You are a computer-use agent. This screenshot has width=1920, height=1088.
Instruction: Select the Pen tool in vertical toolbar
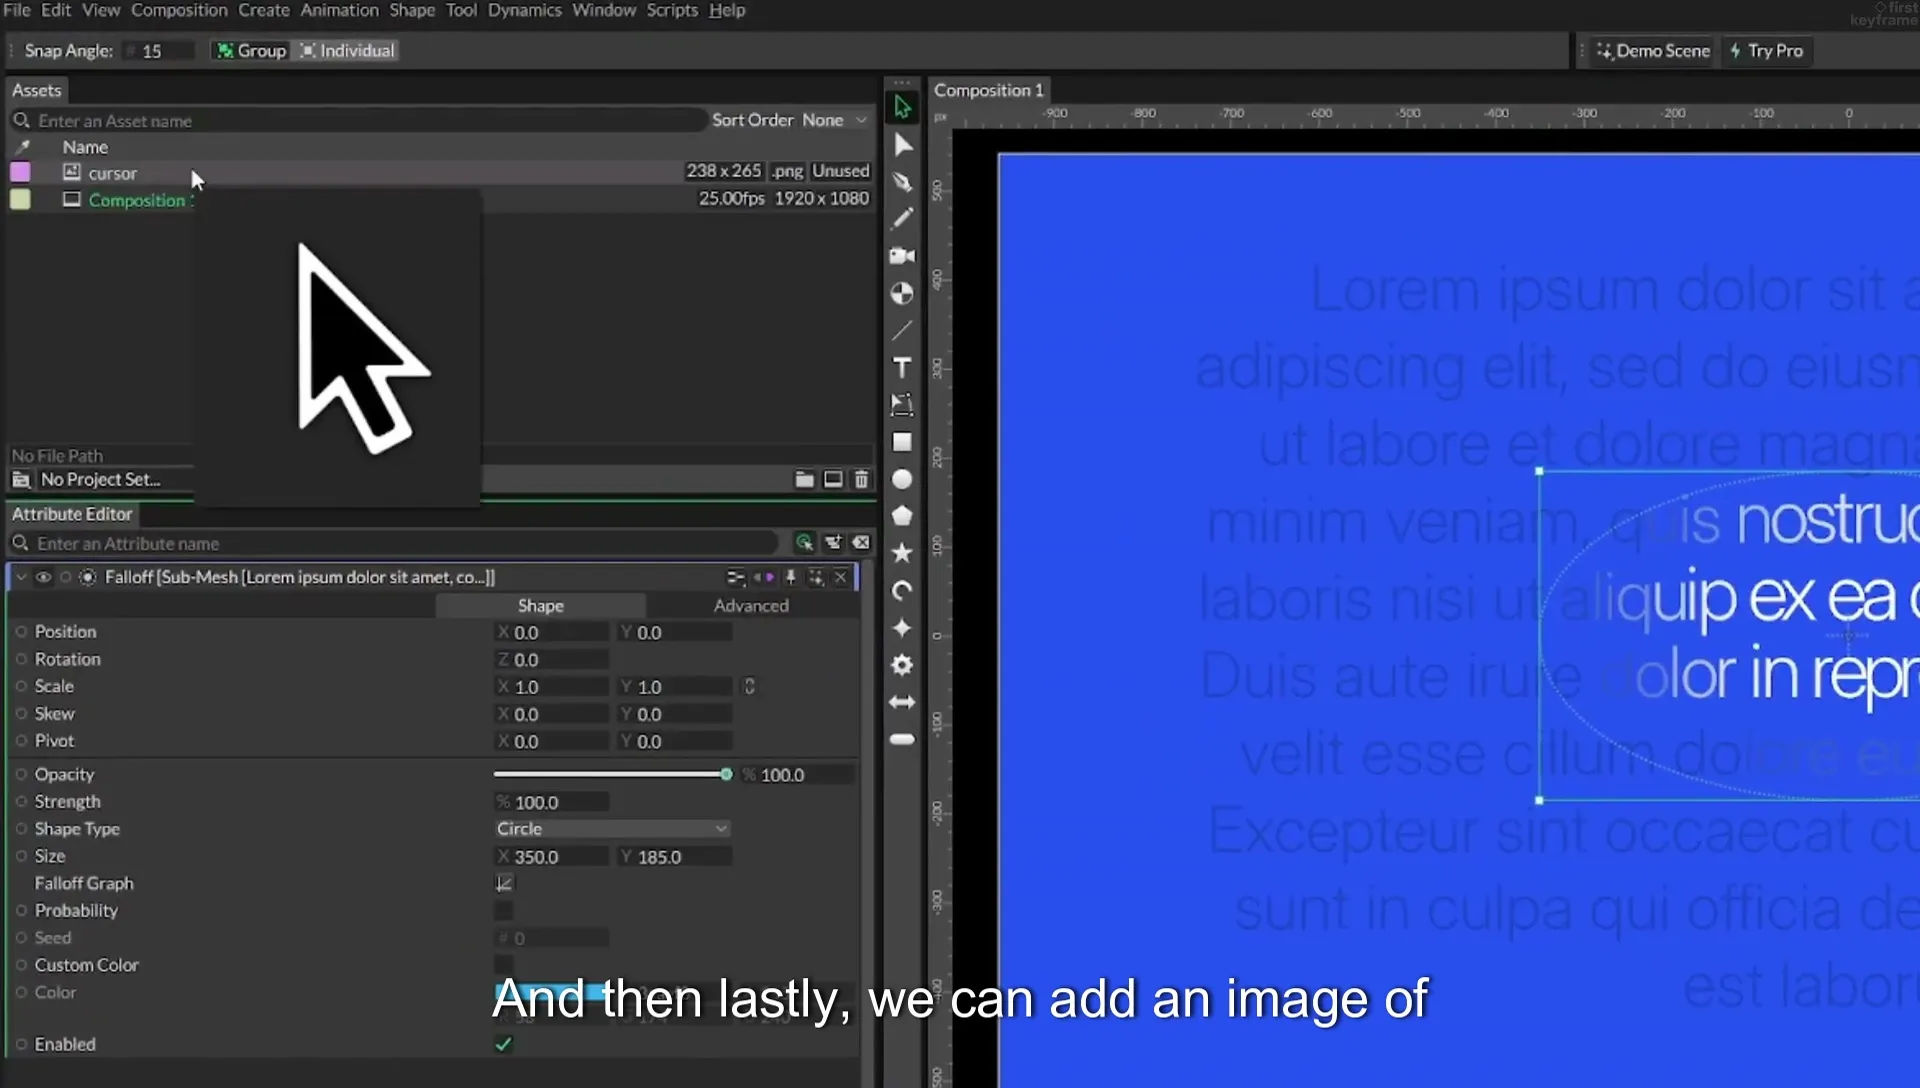point(902,182)
